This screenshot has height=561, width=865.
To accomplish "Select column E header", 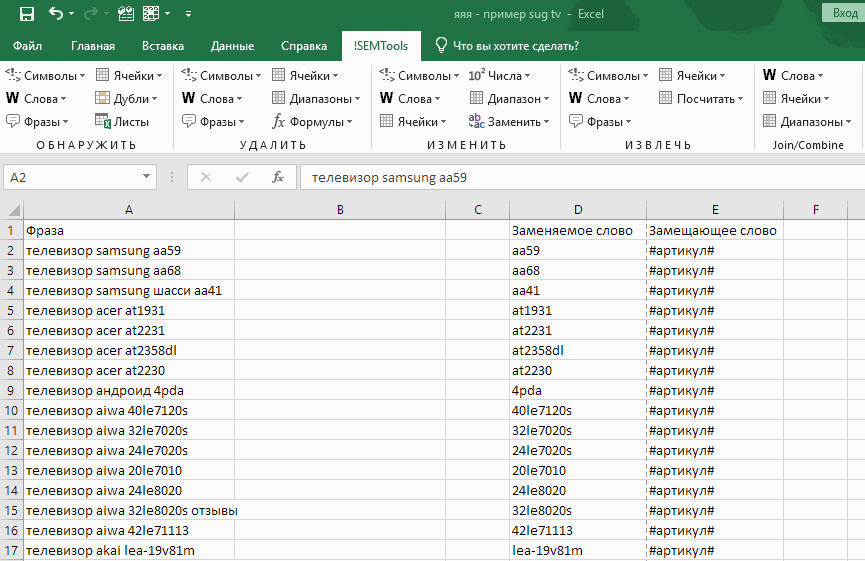I will [x=715, y=210].
